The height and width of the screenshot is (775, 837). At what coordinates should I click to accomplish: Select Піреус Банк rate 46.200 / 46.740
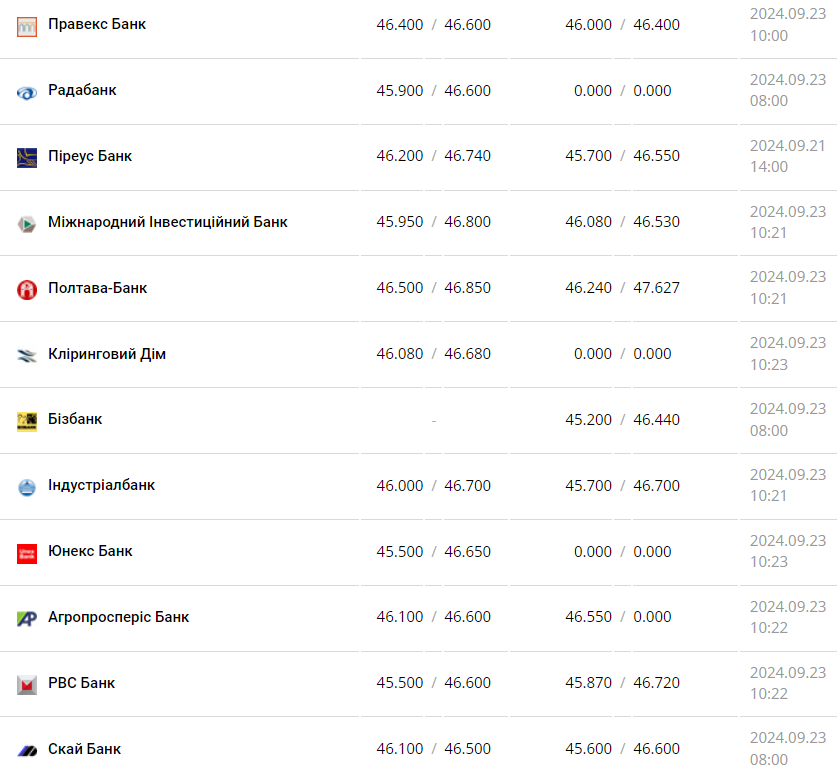tap(433, 156)
